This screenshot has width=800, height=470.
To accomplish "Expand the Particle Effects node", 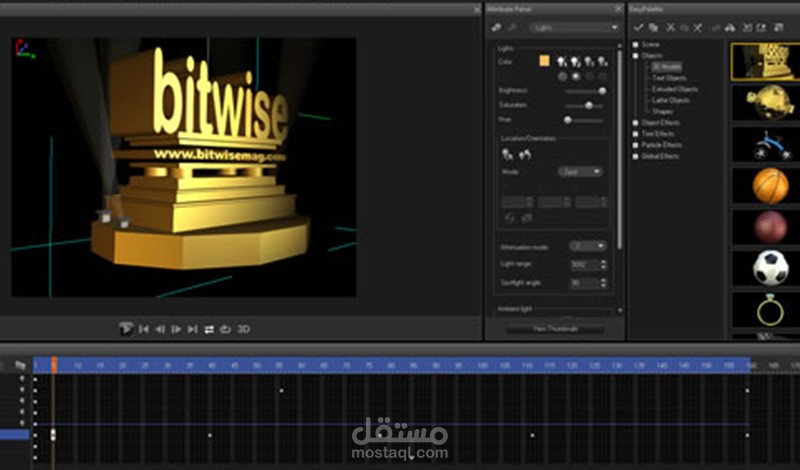I will pyautogui.click(x=635, y=145).
